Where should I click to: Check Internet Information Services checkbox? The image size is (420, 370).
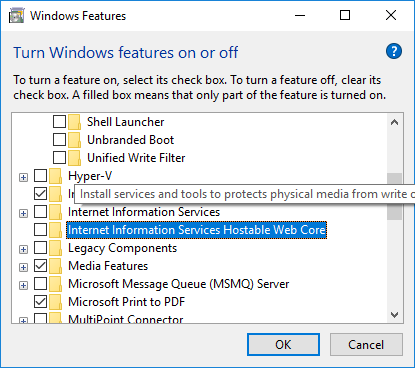pyautogui.click(x=41, y=212)
